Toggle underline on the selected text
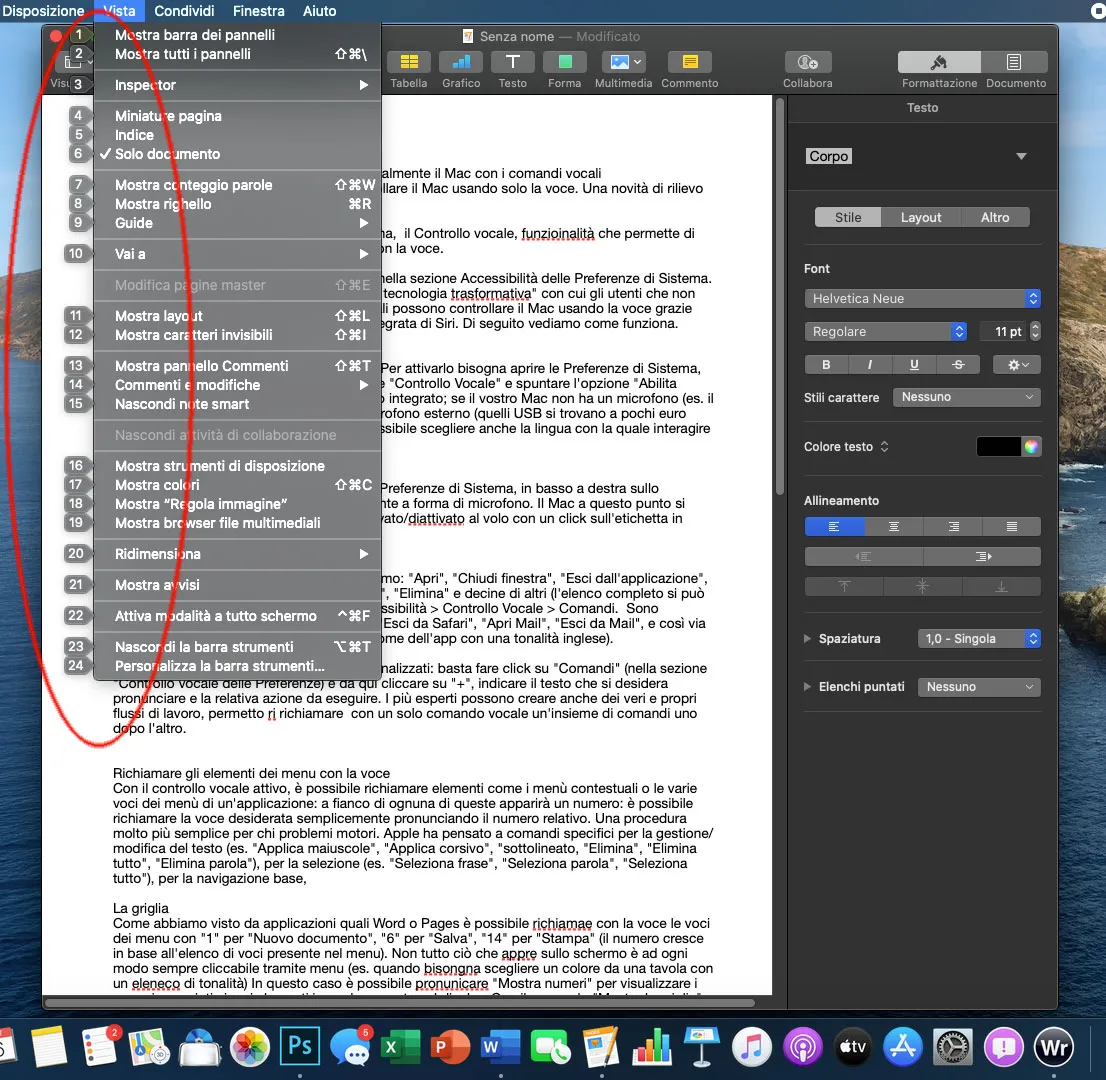Screen dimensions: 1106x1080 (914, 364)
